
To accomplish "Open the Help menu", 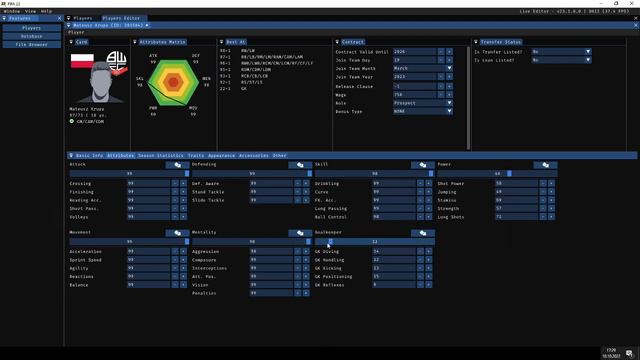I will pos(47,11).
